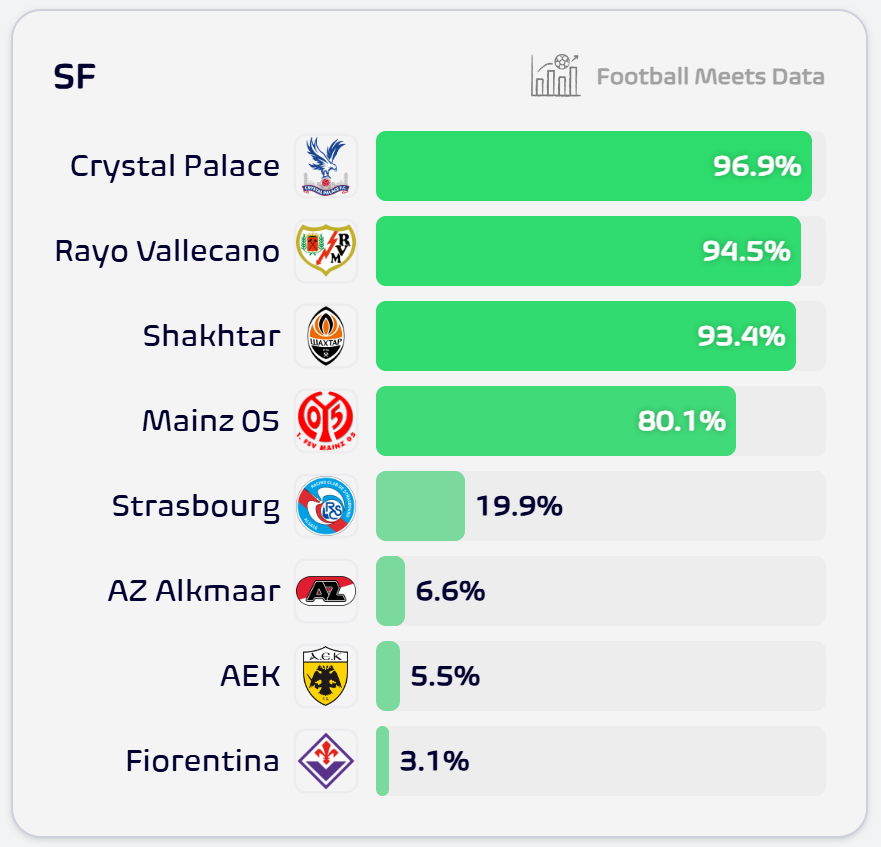Click the Crystal Palace club crest
This screenshot has width=881, height=847.
(x=326, y=166)
